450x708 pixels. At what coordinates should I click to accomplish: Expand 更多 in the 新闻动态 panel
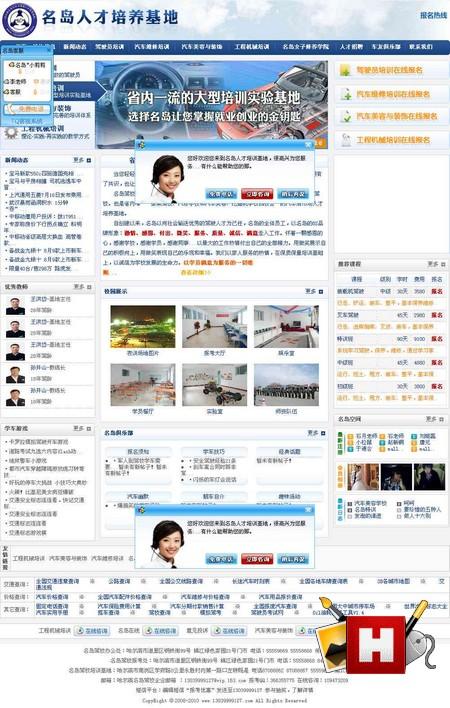click(82, 160)
